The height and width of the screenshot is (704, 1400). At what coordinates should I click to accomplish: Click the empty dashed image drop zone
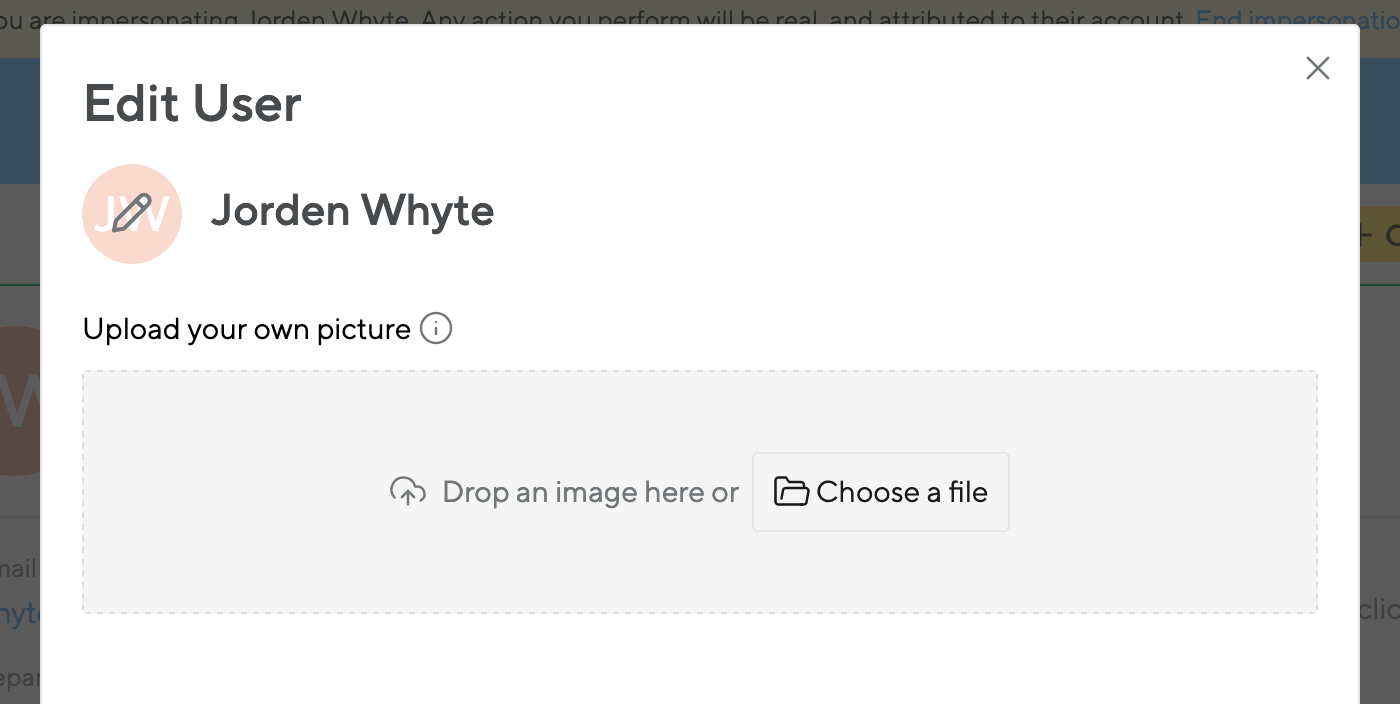pos(700,492)
